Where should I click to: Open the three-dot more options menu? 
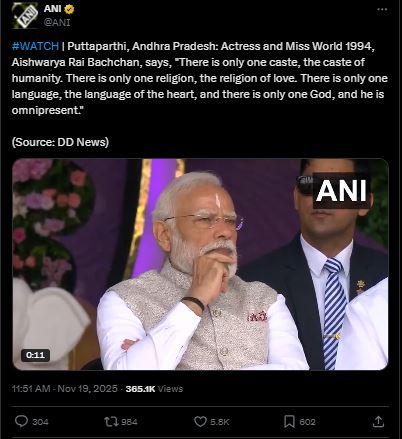(382, 10)
